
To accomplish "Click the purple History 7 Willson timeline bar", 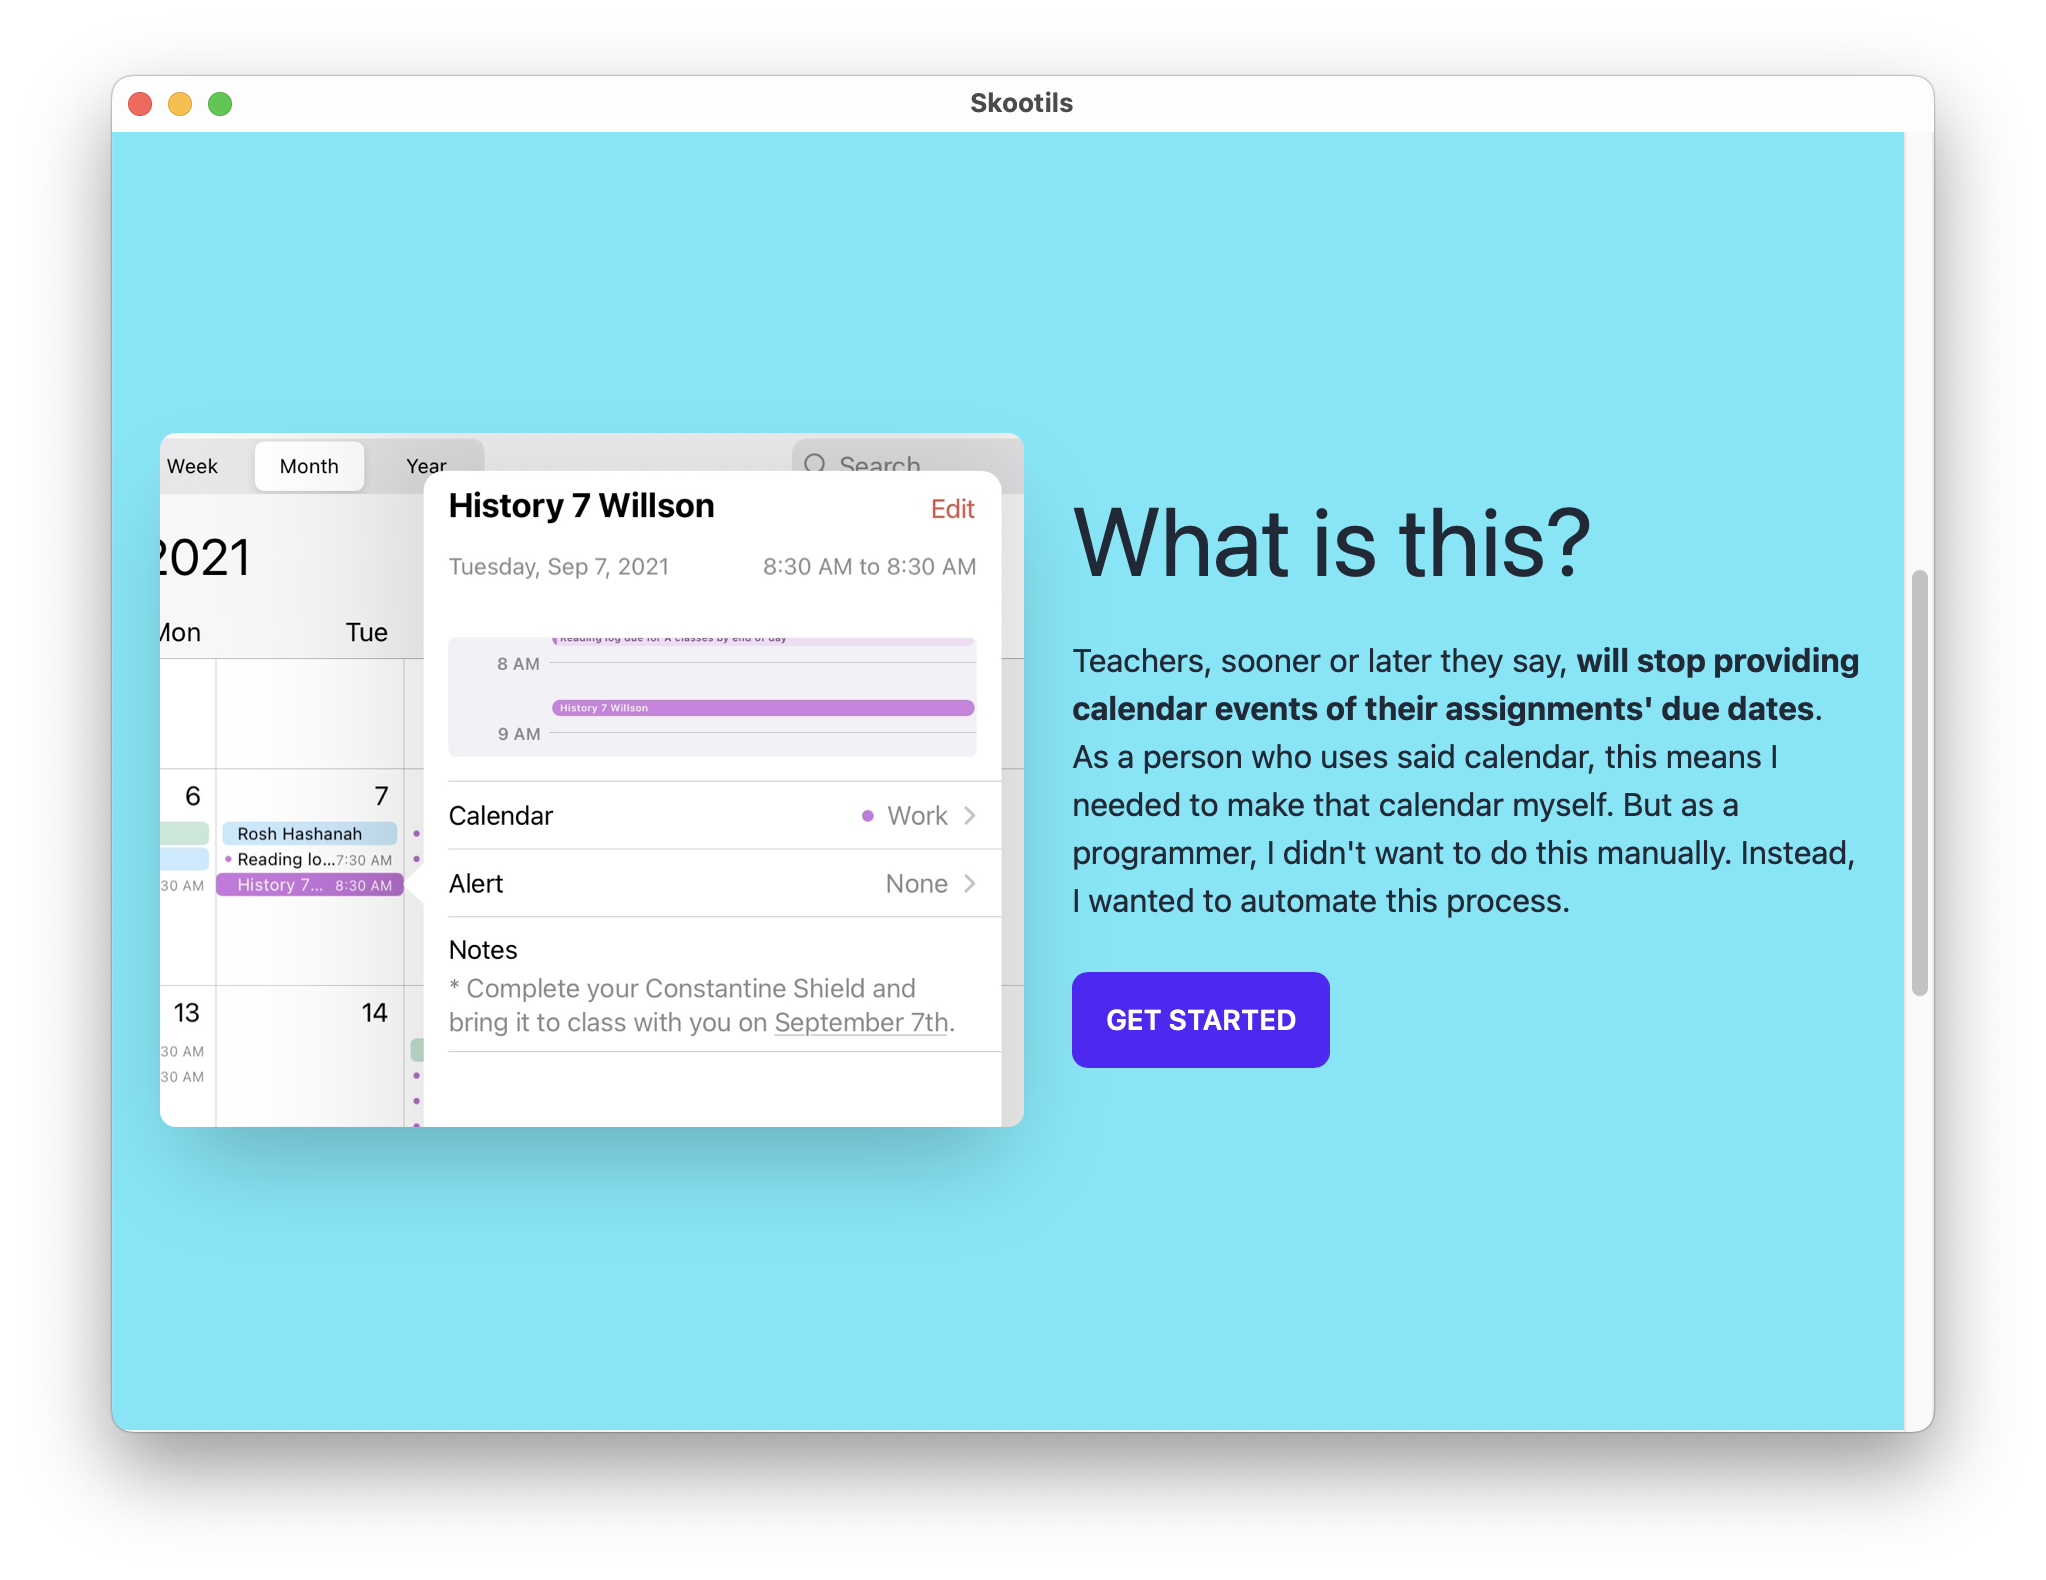I will click(x=762, y=708).
